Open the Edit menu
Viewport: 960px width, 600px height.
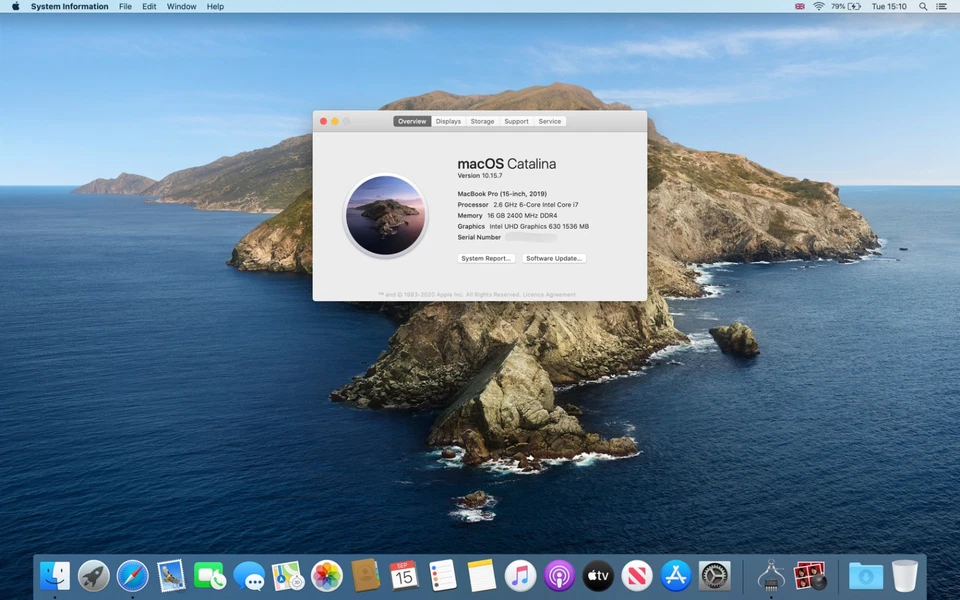(149, 6)
